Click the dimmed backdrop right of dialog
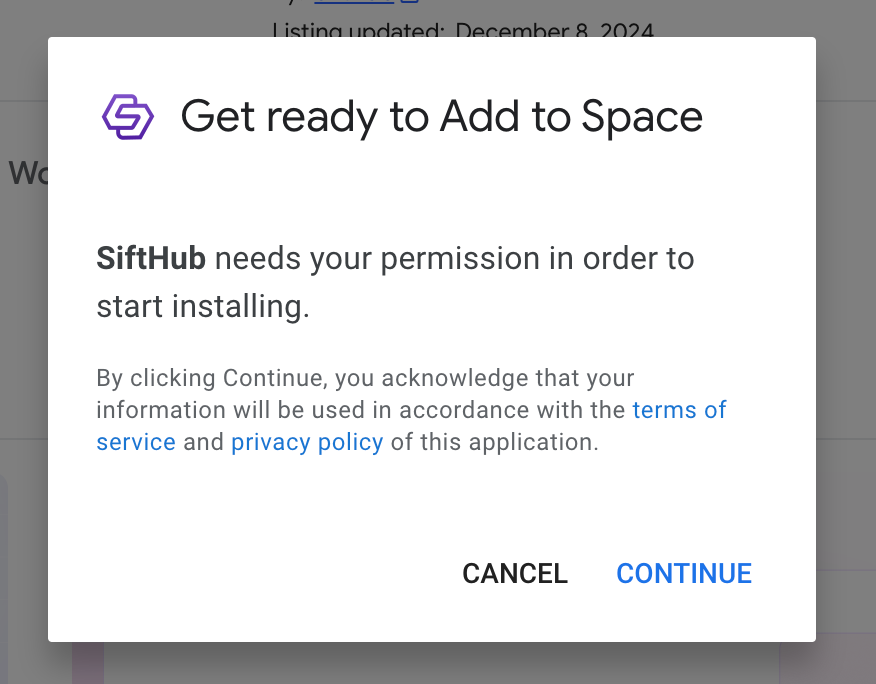Viewport: 876px width, 684px height. [x=846, y=300]
